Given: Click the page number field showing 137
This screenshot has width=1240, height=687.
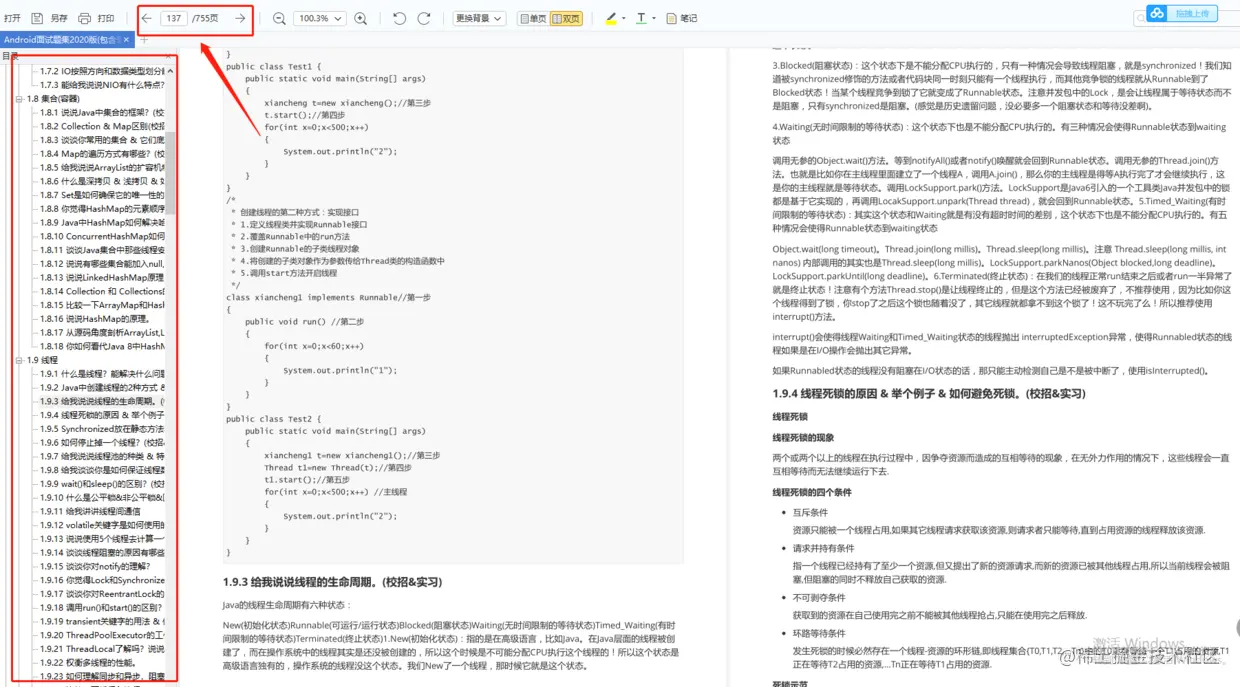Looking at the screenshot, I should point(174,18).
